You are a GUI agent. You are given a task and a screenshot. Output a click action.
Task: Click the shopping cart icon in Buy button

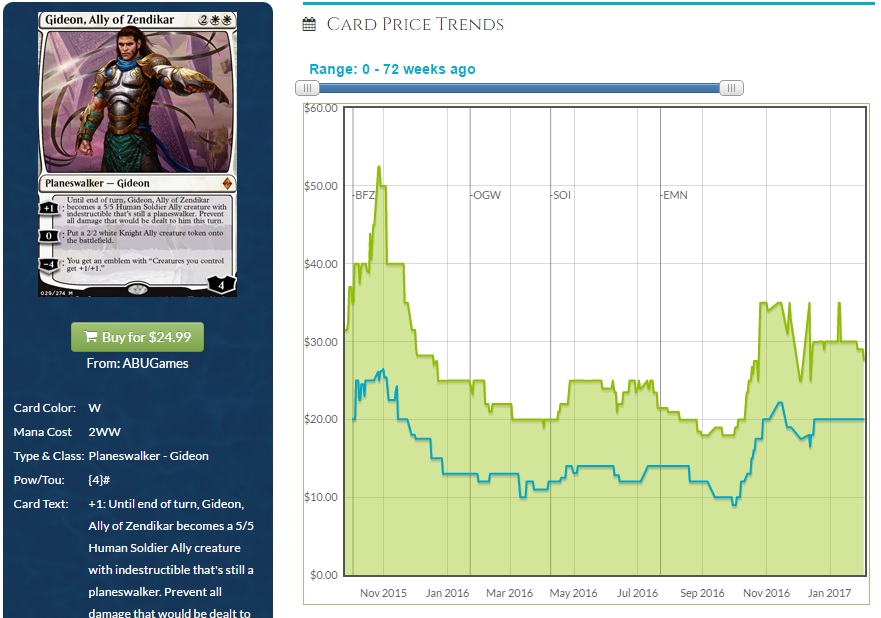point(90,337)
